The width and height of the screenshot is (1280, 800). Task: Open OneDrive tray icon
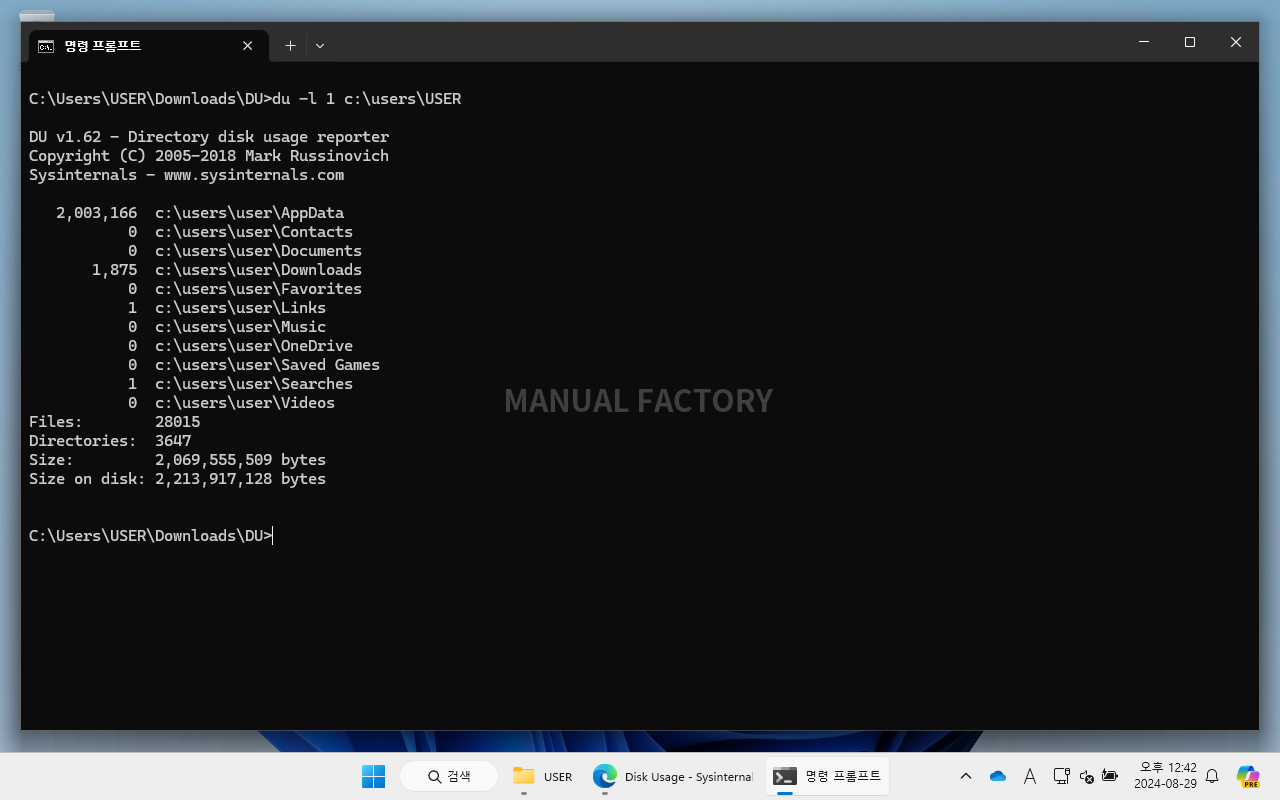tap(998, 776)
